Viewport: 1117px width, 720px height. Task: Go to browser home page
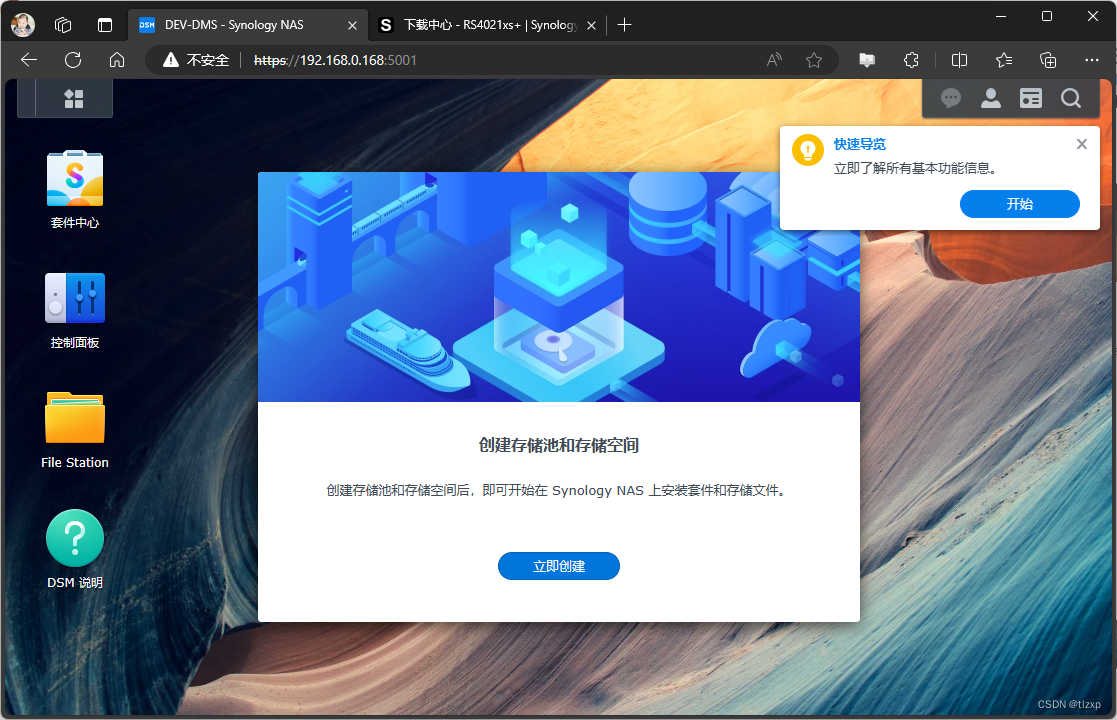point(117,60)
